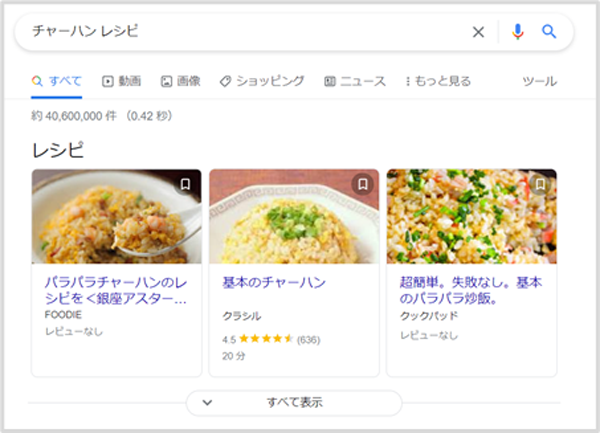Save the クックパッド recipe with bookmark icon
This screenshot has height=433, width=600.
540,184
